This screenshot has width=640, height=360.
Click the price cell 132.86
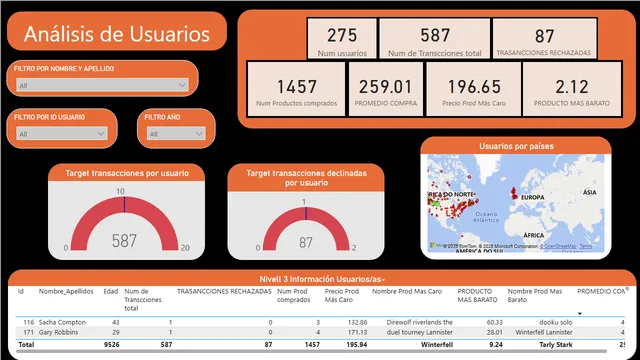coord(357,322)
